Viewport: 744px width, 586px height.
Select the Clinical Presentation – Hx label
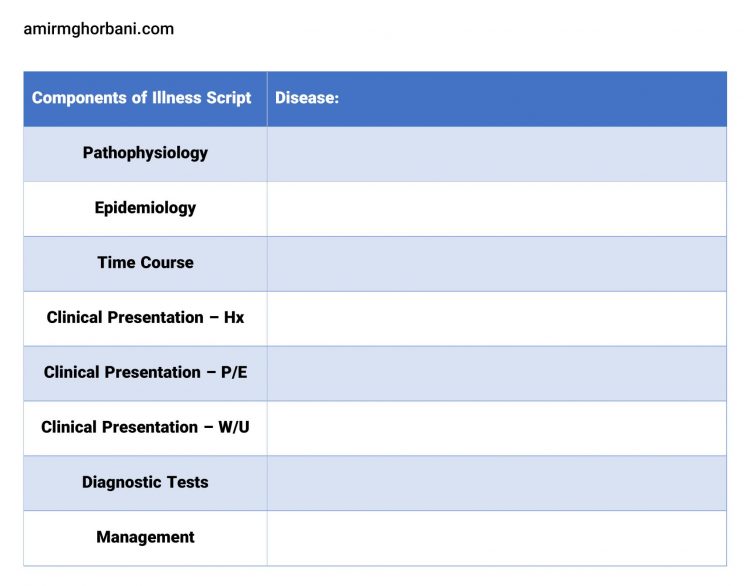point(145,318)
